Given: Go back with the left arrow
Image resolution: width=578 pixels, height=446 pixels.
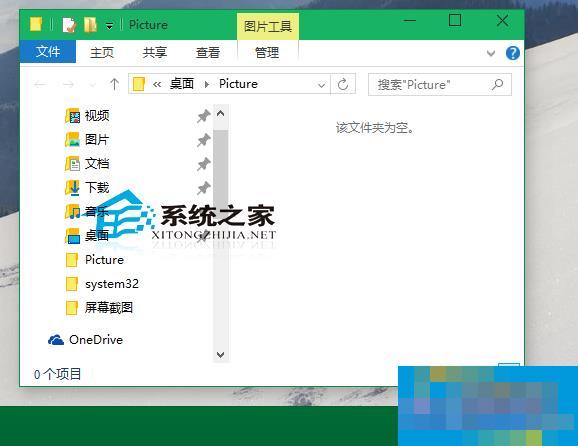Looking at the screenshot, I should pyautogui.click(x=40, y=85).
